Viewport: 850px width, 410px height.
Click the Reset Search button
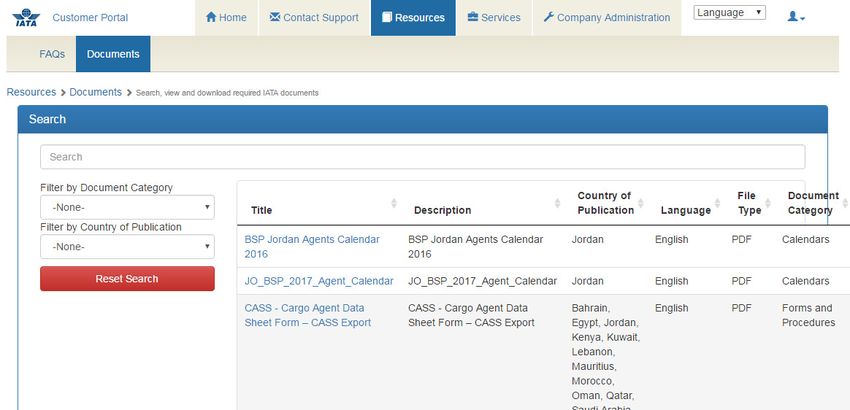[127, 279]
